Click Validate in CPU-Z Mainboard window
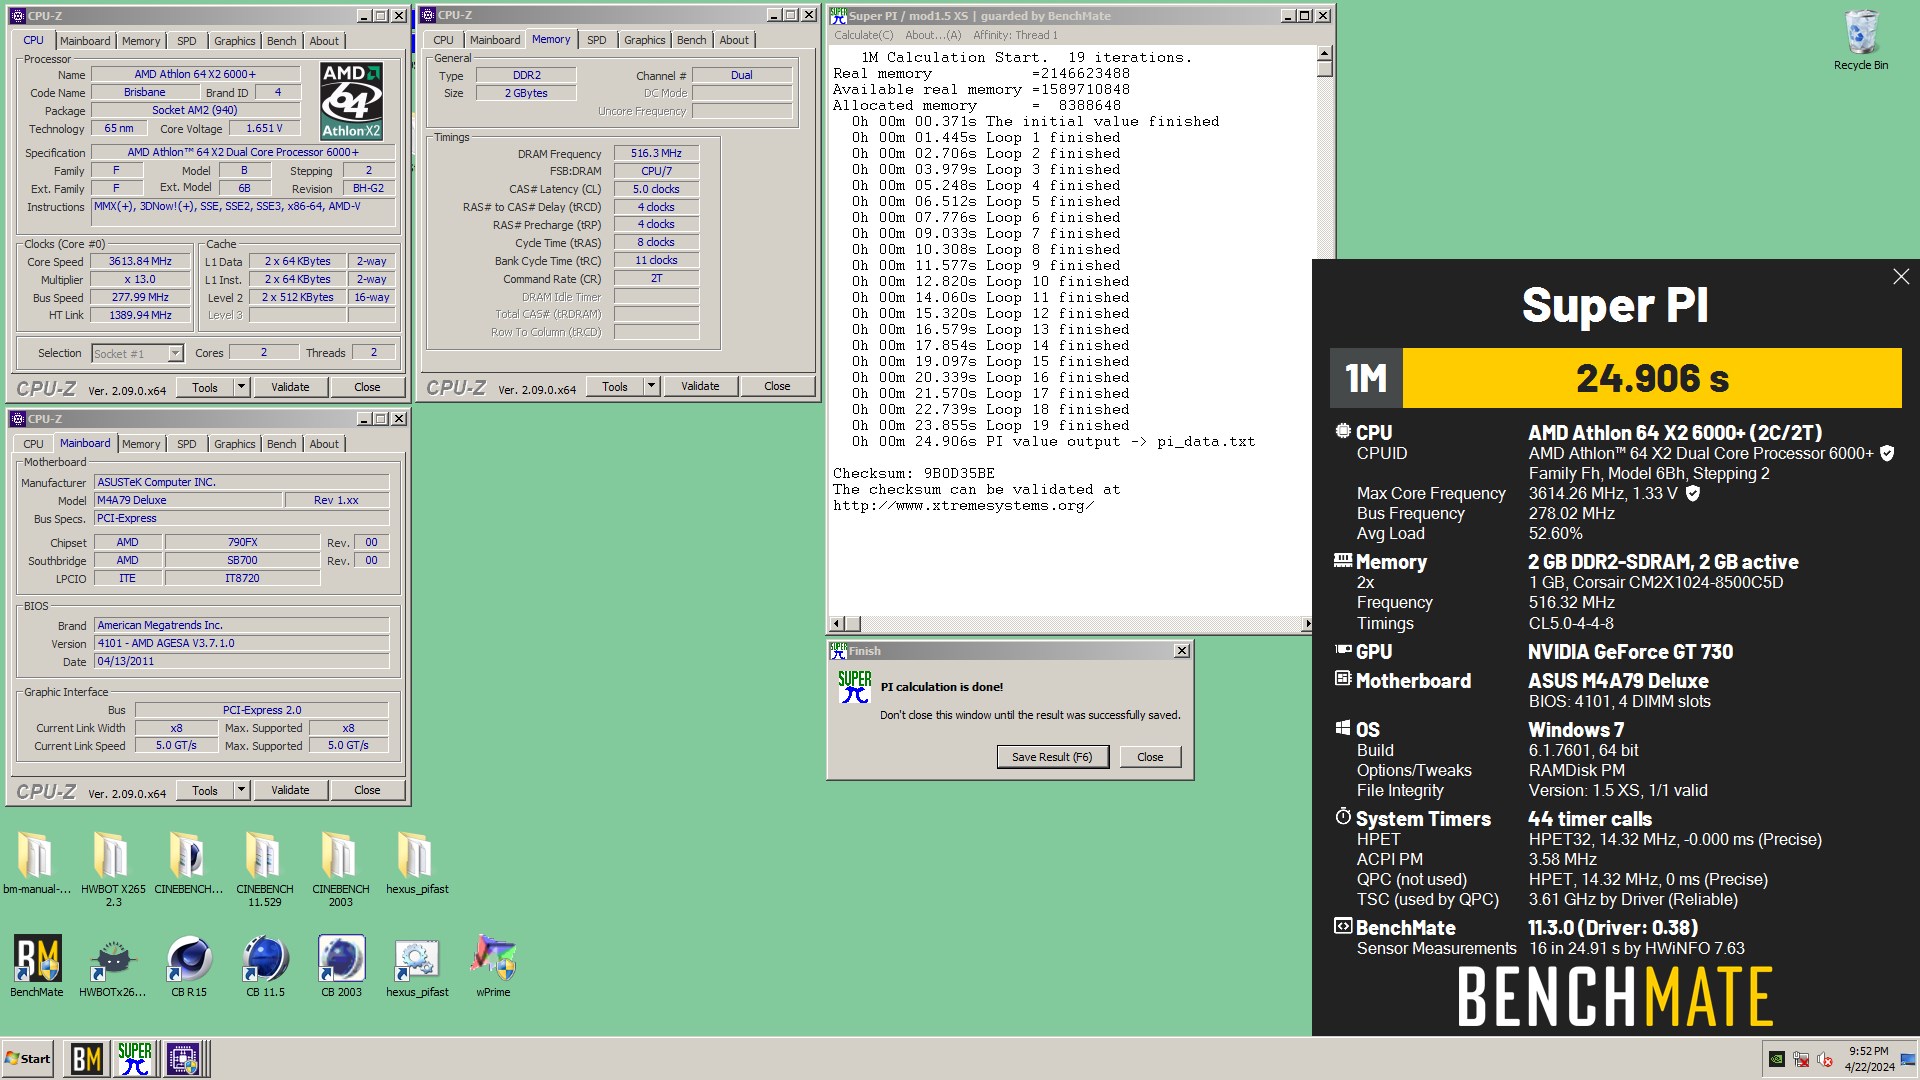Image resolution: width=1920 pixels, height=1080 pixels. pos(290,790)
